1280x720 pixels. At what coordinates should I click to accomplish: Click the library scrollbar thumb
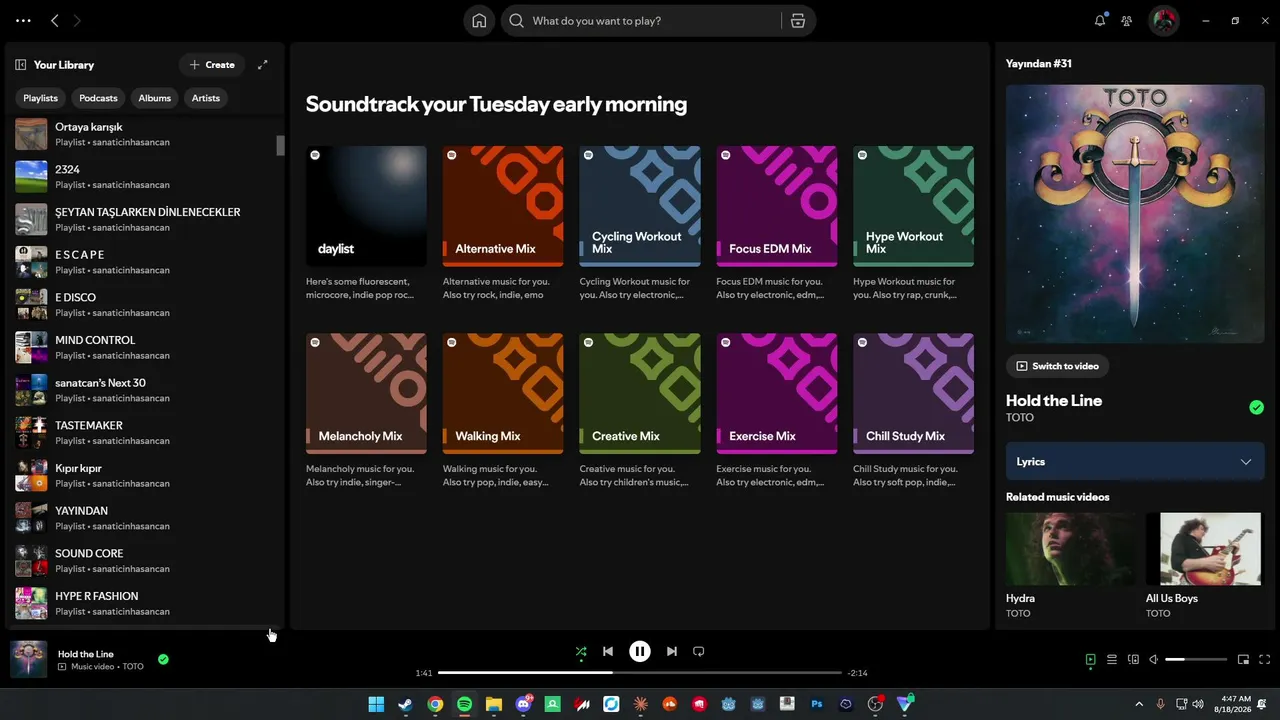281,145
